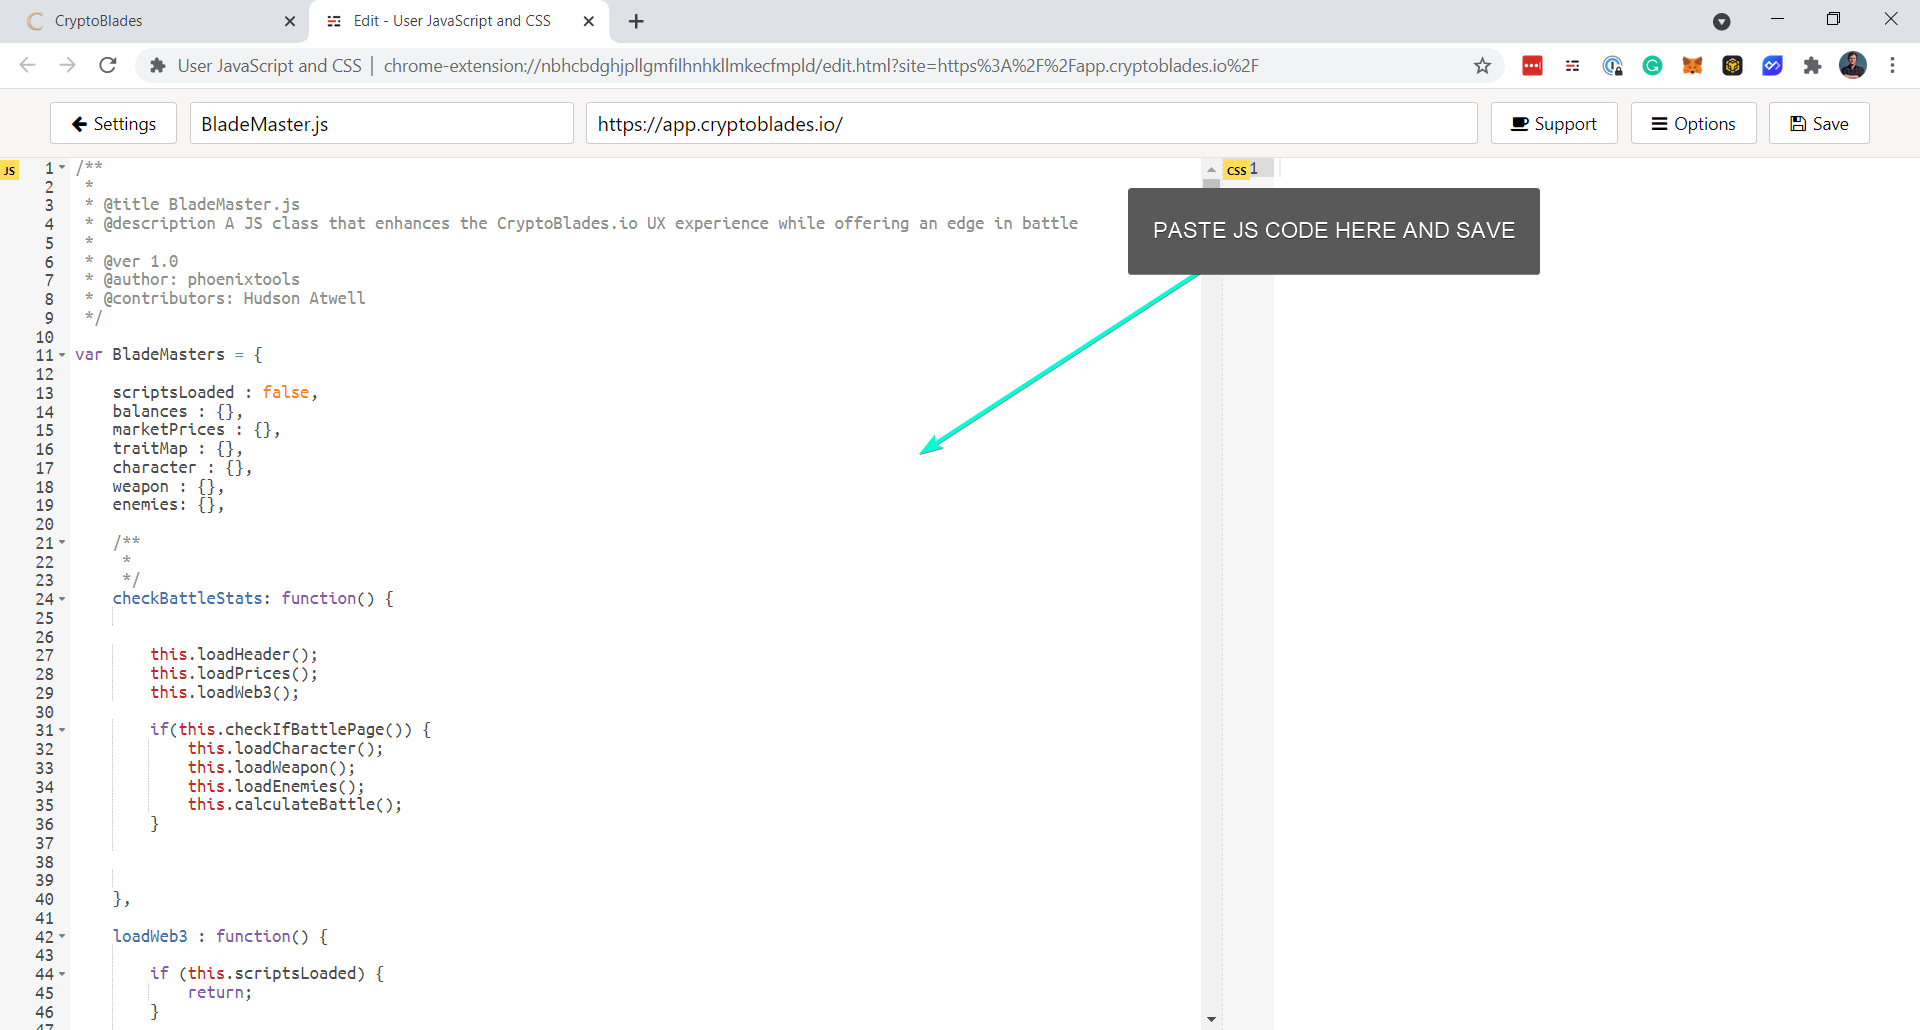Fold the comment block at line 21
1920x1030 pixels.
62,542
